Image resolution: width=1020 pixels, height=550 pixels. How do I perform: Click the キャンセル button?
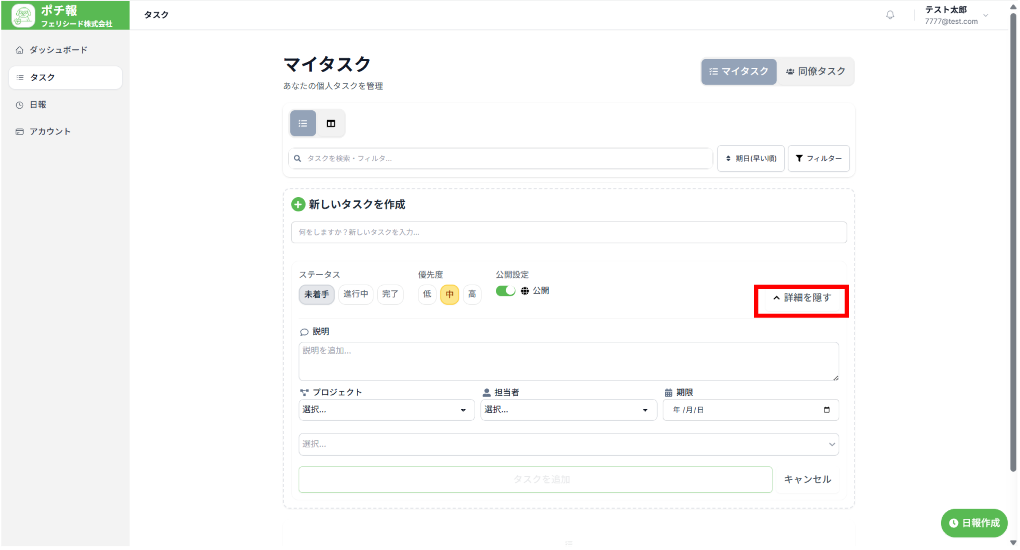click(x=807, y=480)
